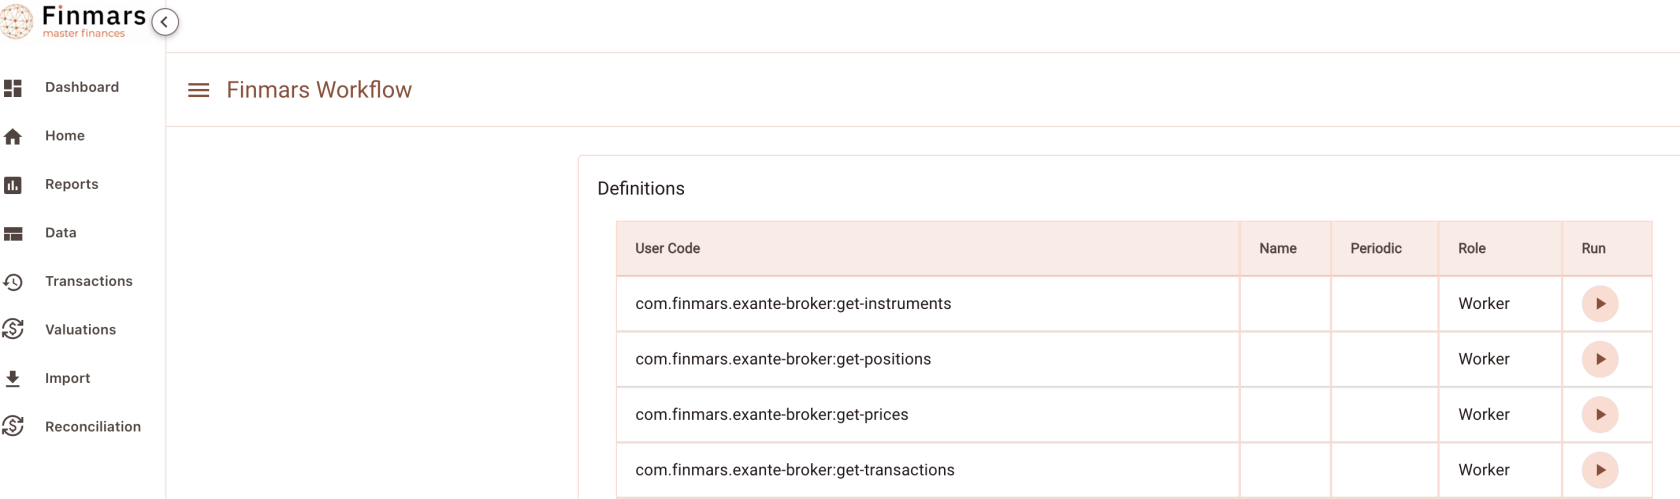Click the Reconciliation sidebar icon
Viewport: 1680px width, 499px height.
(13, 427)
